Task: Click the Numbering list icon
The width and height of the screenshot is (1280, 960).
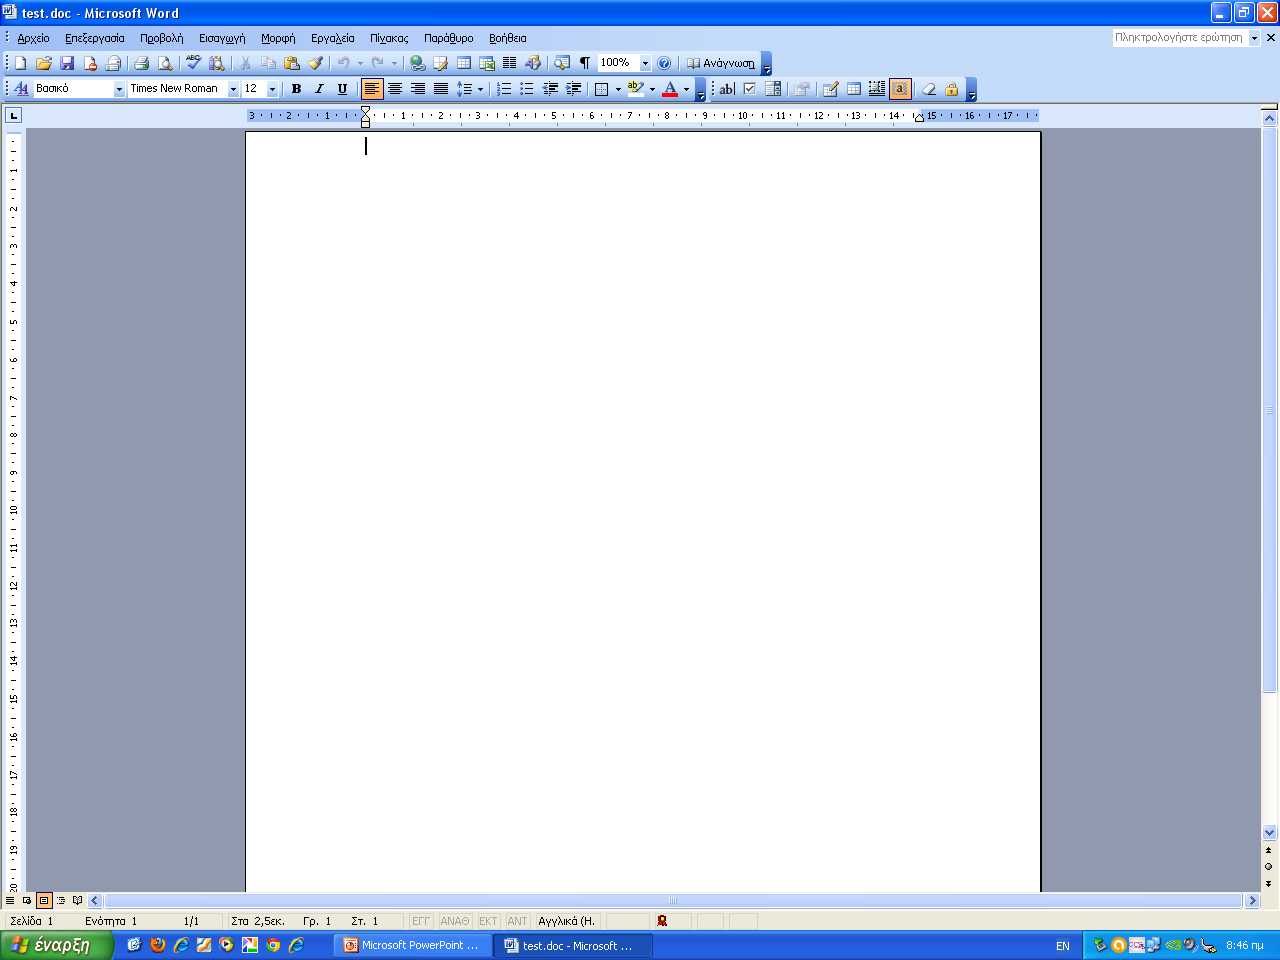Action: [x=504, y=89]
